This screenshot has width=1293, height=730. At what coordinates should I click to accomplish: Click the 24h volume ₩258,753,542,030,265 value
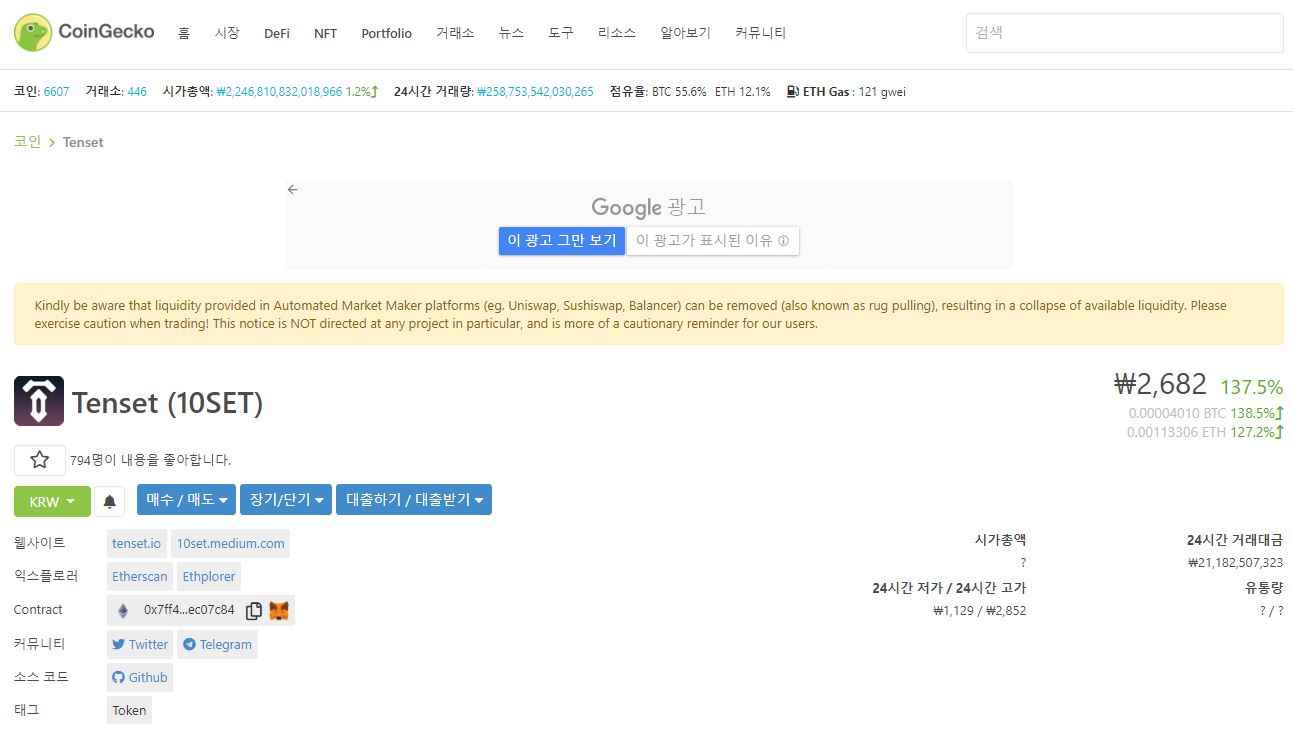coord(535,91)
